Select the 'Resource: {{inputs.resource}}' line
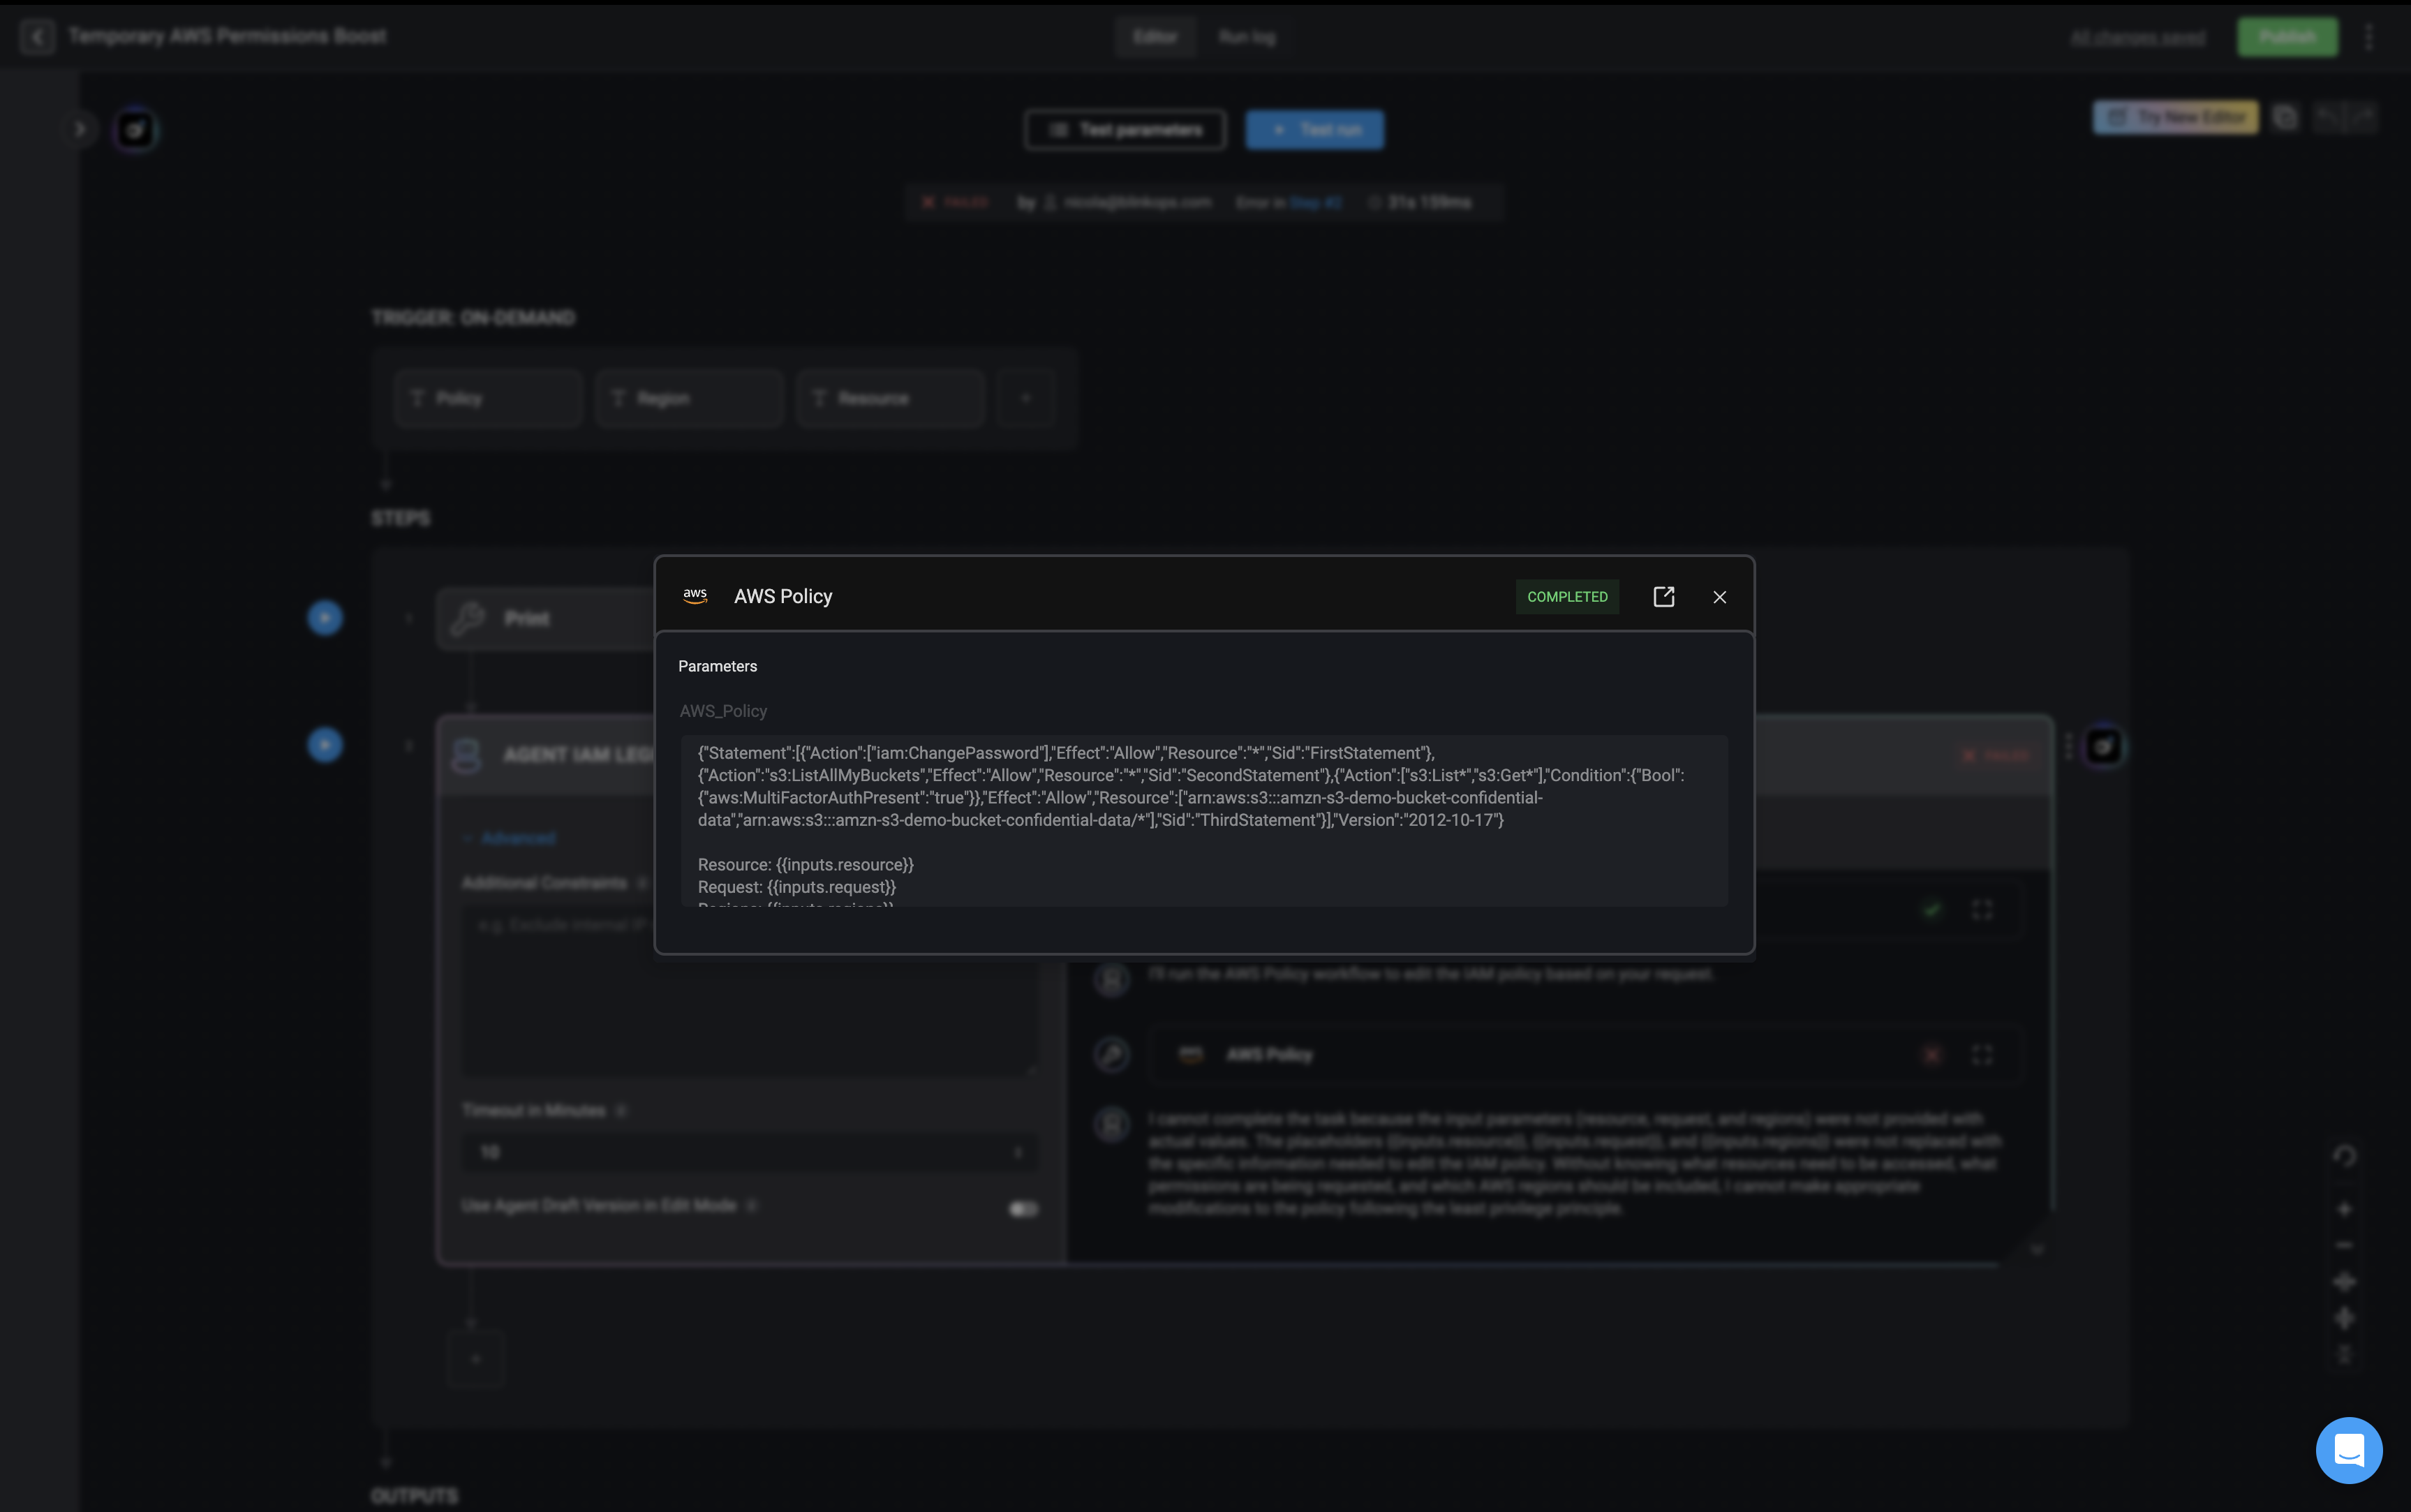This screenshot has height=1512, width=2411. [x=806, y=865]
